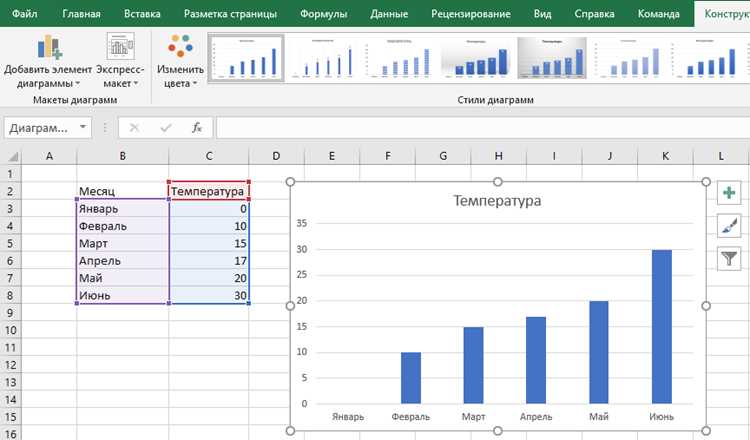This screenshot has height=440, width=750.
Task: Click the formula bar input field
Action: click(482, 128)
